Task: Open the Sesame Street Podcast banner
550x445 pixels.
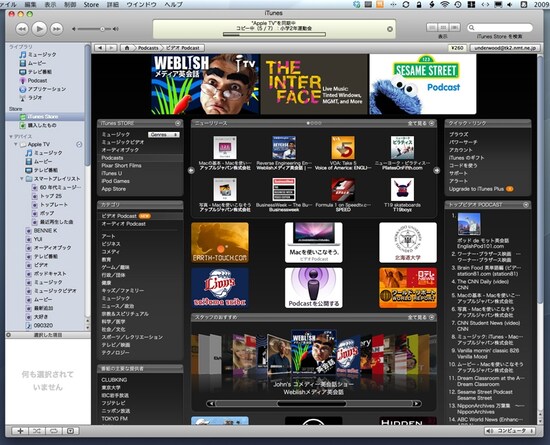Action: 423,84
